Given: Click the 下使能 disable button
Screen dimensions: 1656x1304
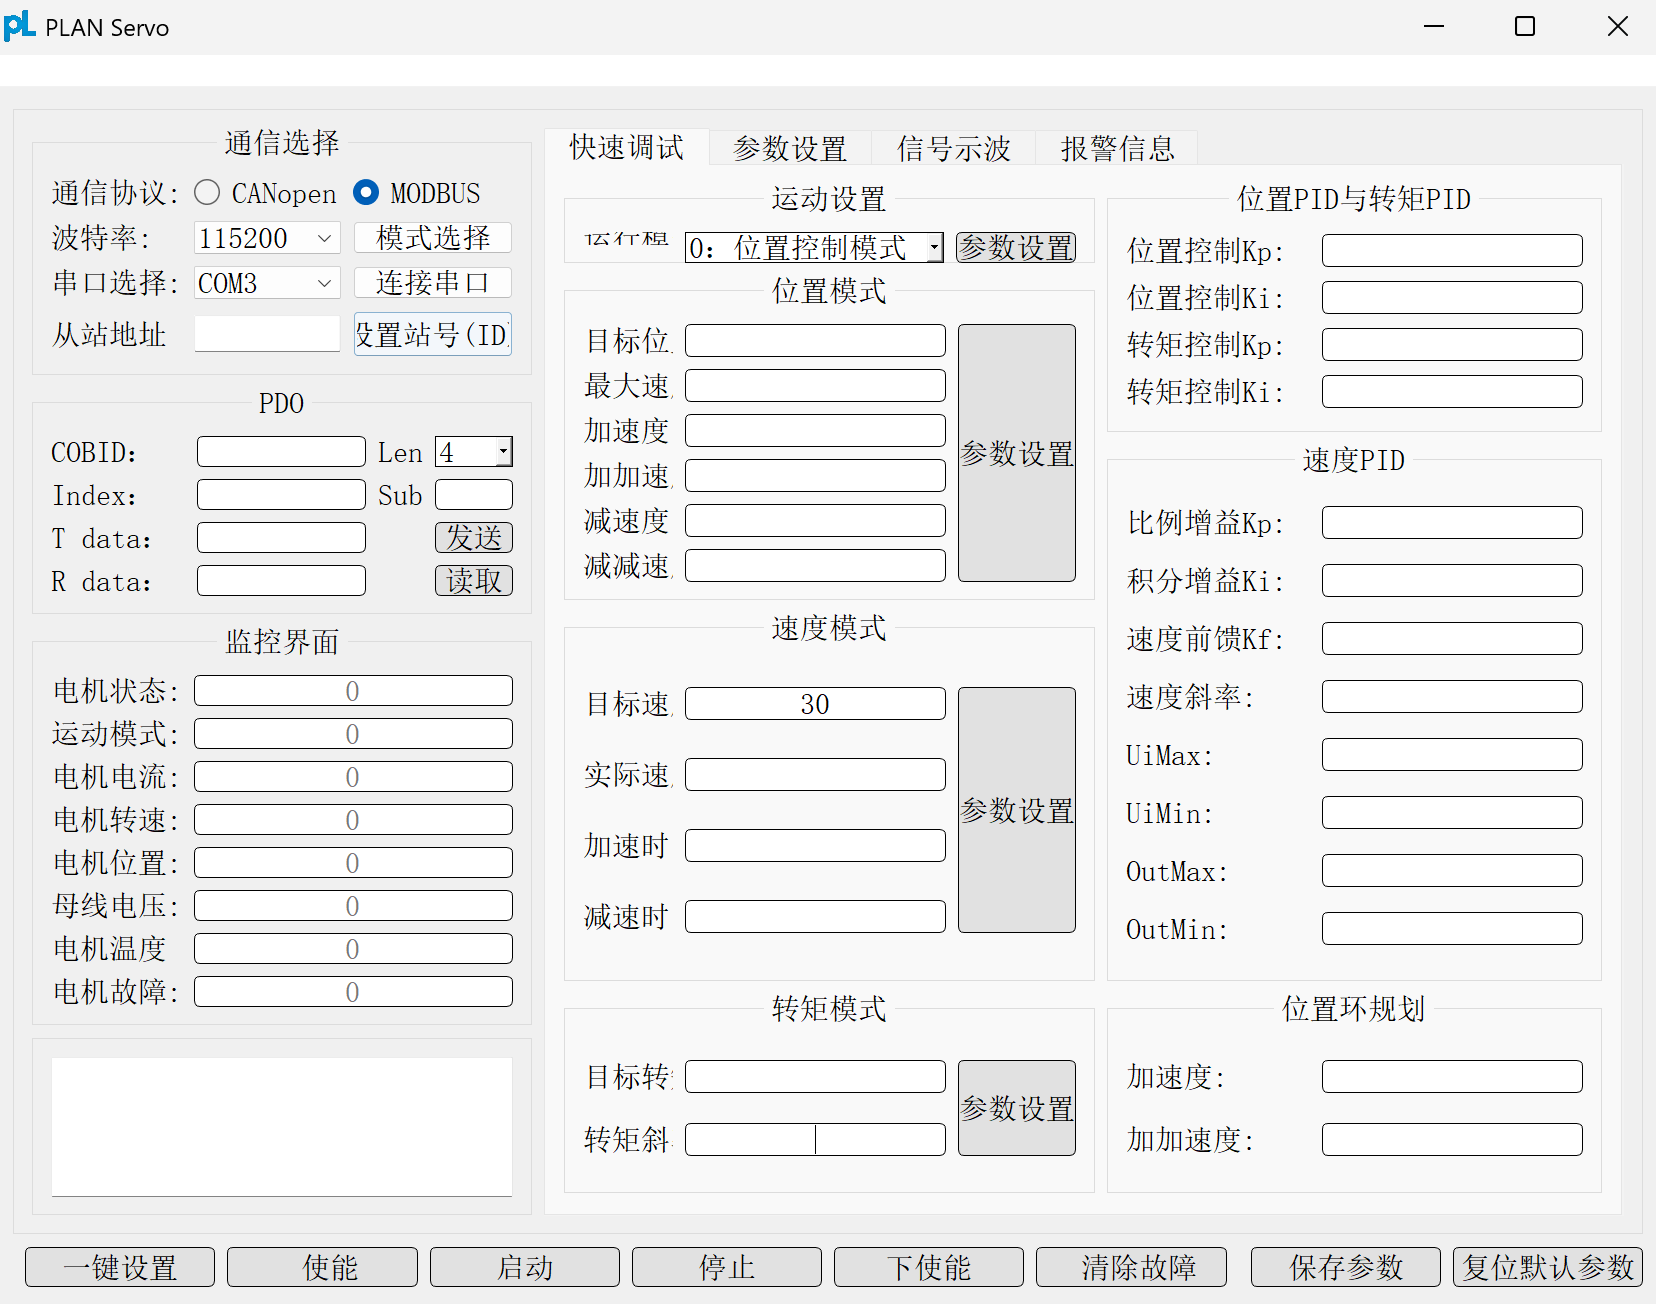Looking at the screenshot, I should click(929, 1267).
